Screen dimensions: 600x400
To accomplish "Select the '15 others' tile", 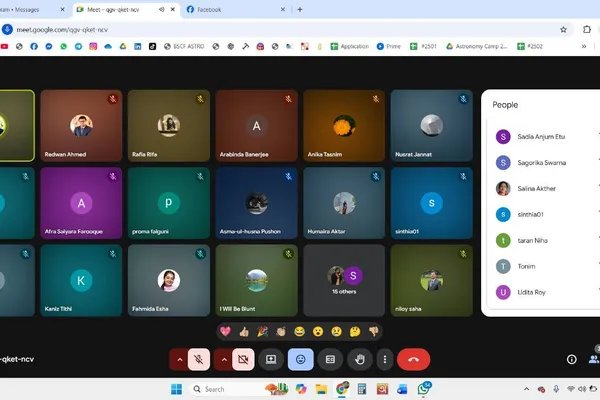I will pos(344,281).
